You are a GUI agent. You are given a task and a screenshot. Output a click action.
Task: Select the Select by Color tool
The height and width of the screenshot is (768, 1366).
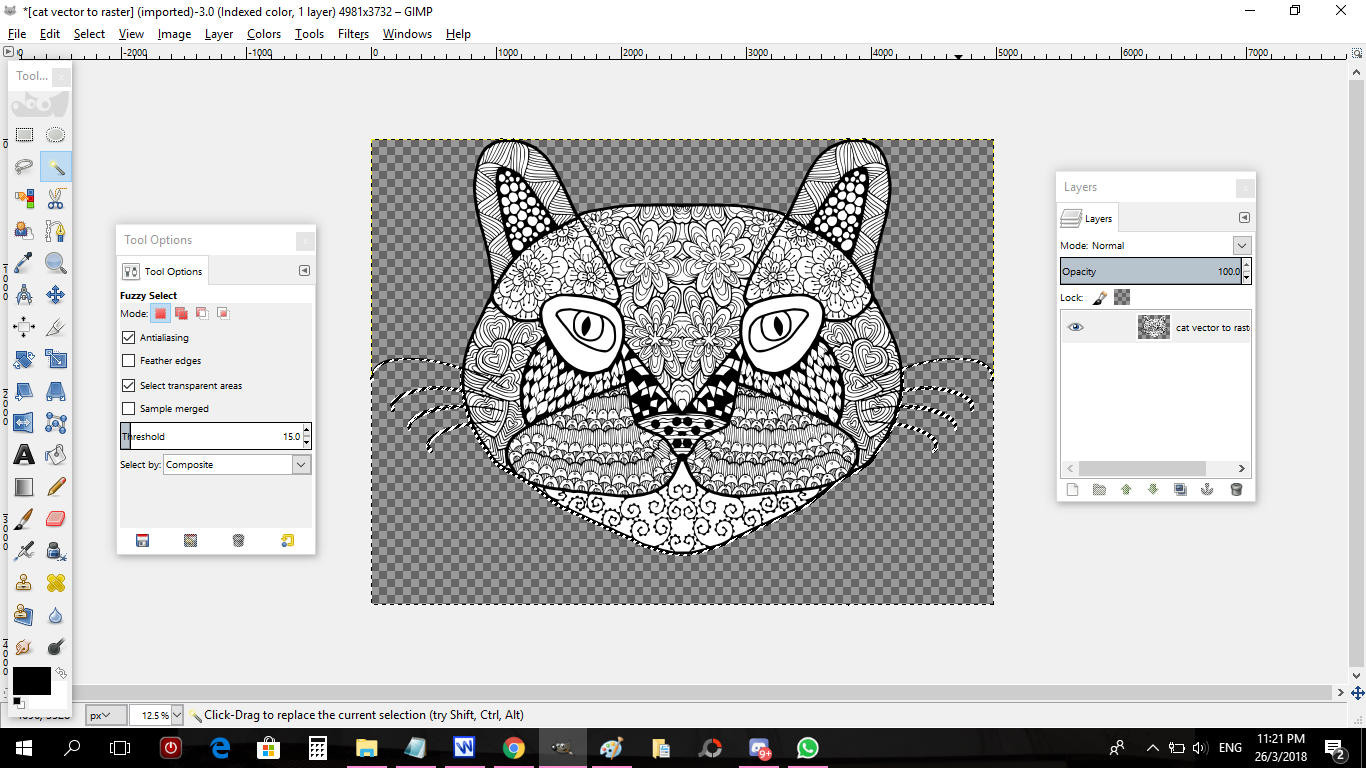click(24, 199)
